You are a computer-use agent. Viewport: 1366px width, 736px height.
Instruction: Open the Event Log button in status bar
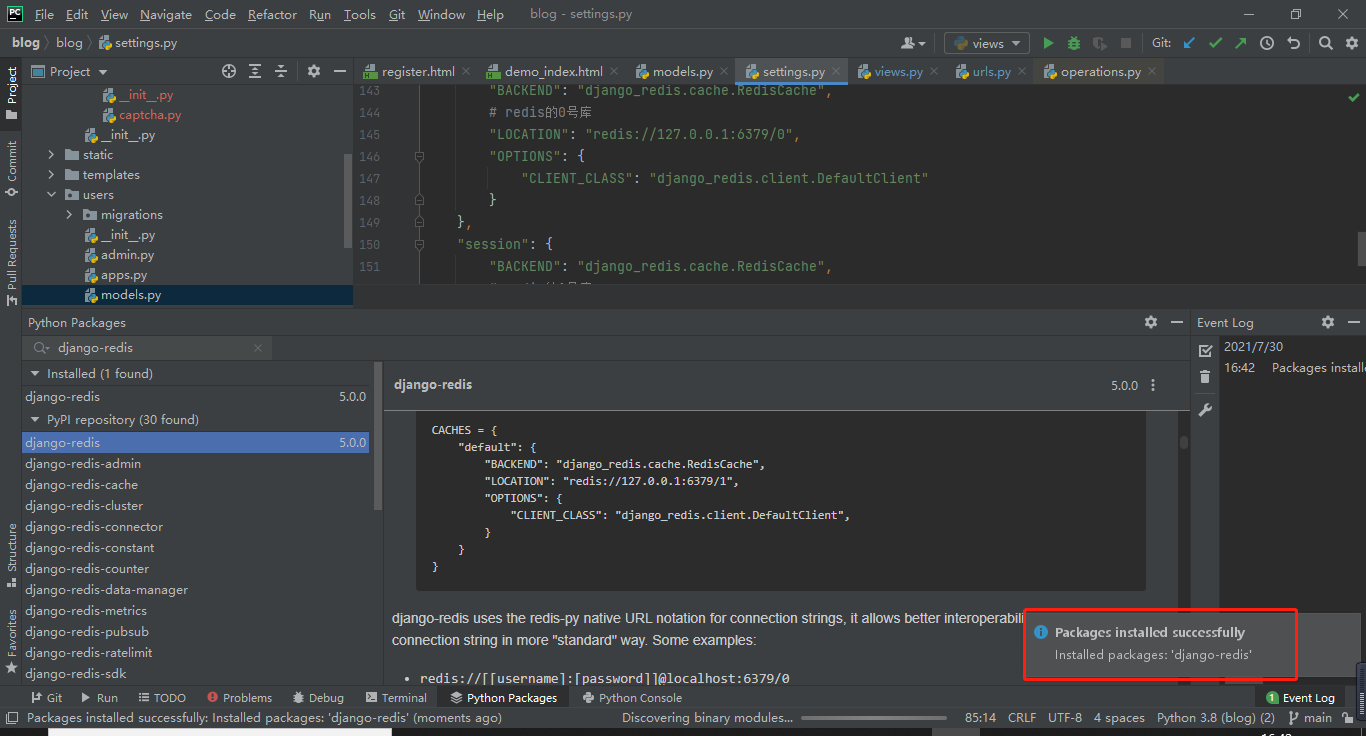click(1300, 698)
